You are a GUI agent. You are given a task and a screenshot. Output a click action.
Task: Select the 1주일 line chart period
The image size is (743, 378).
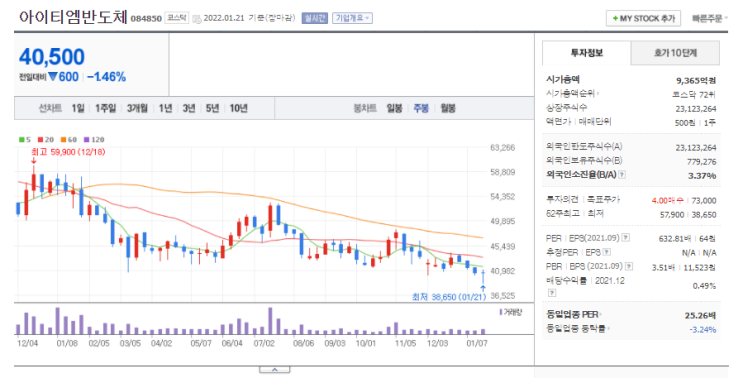click(x=105, y=108)
